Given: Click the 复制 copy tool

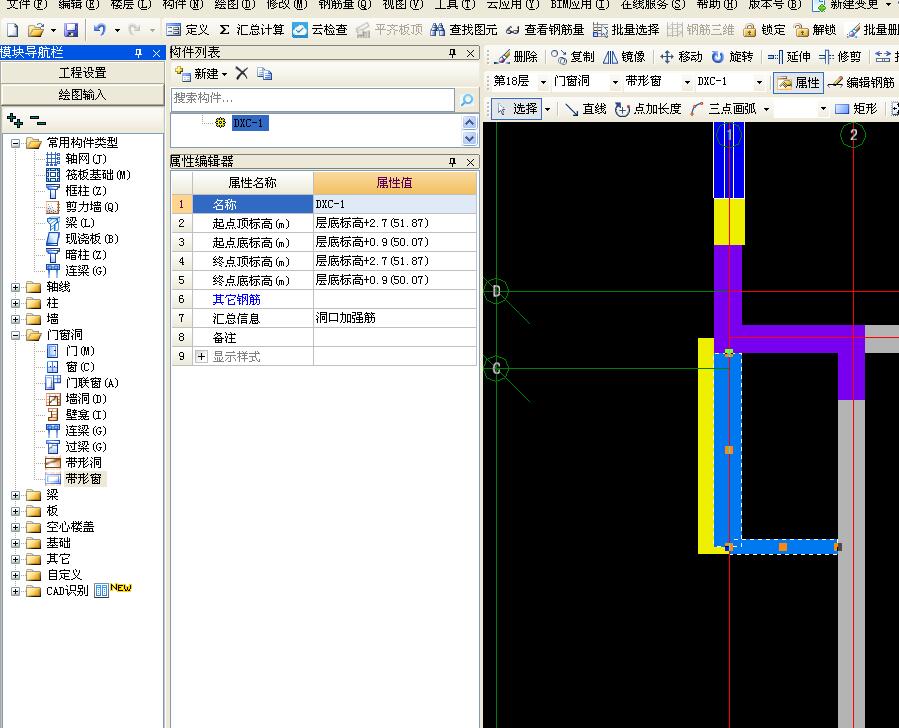Looking at the screenshot, I should tap(573, 57).
